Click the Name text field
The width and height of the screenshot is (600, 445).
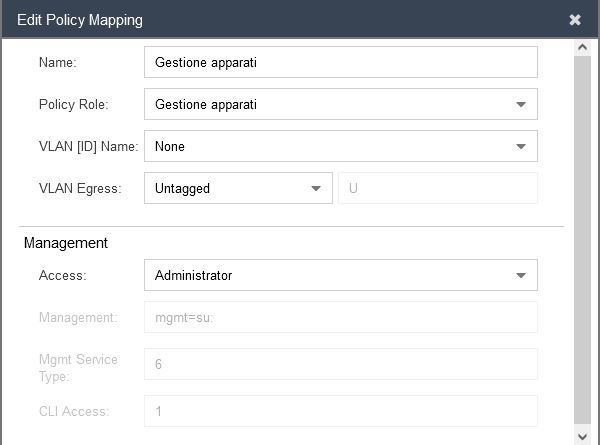[340, 62]
